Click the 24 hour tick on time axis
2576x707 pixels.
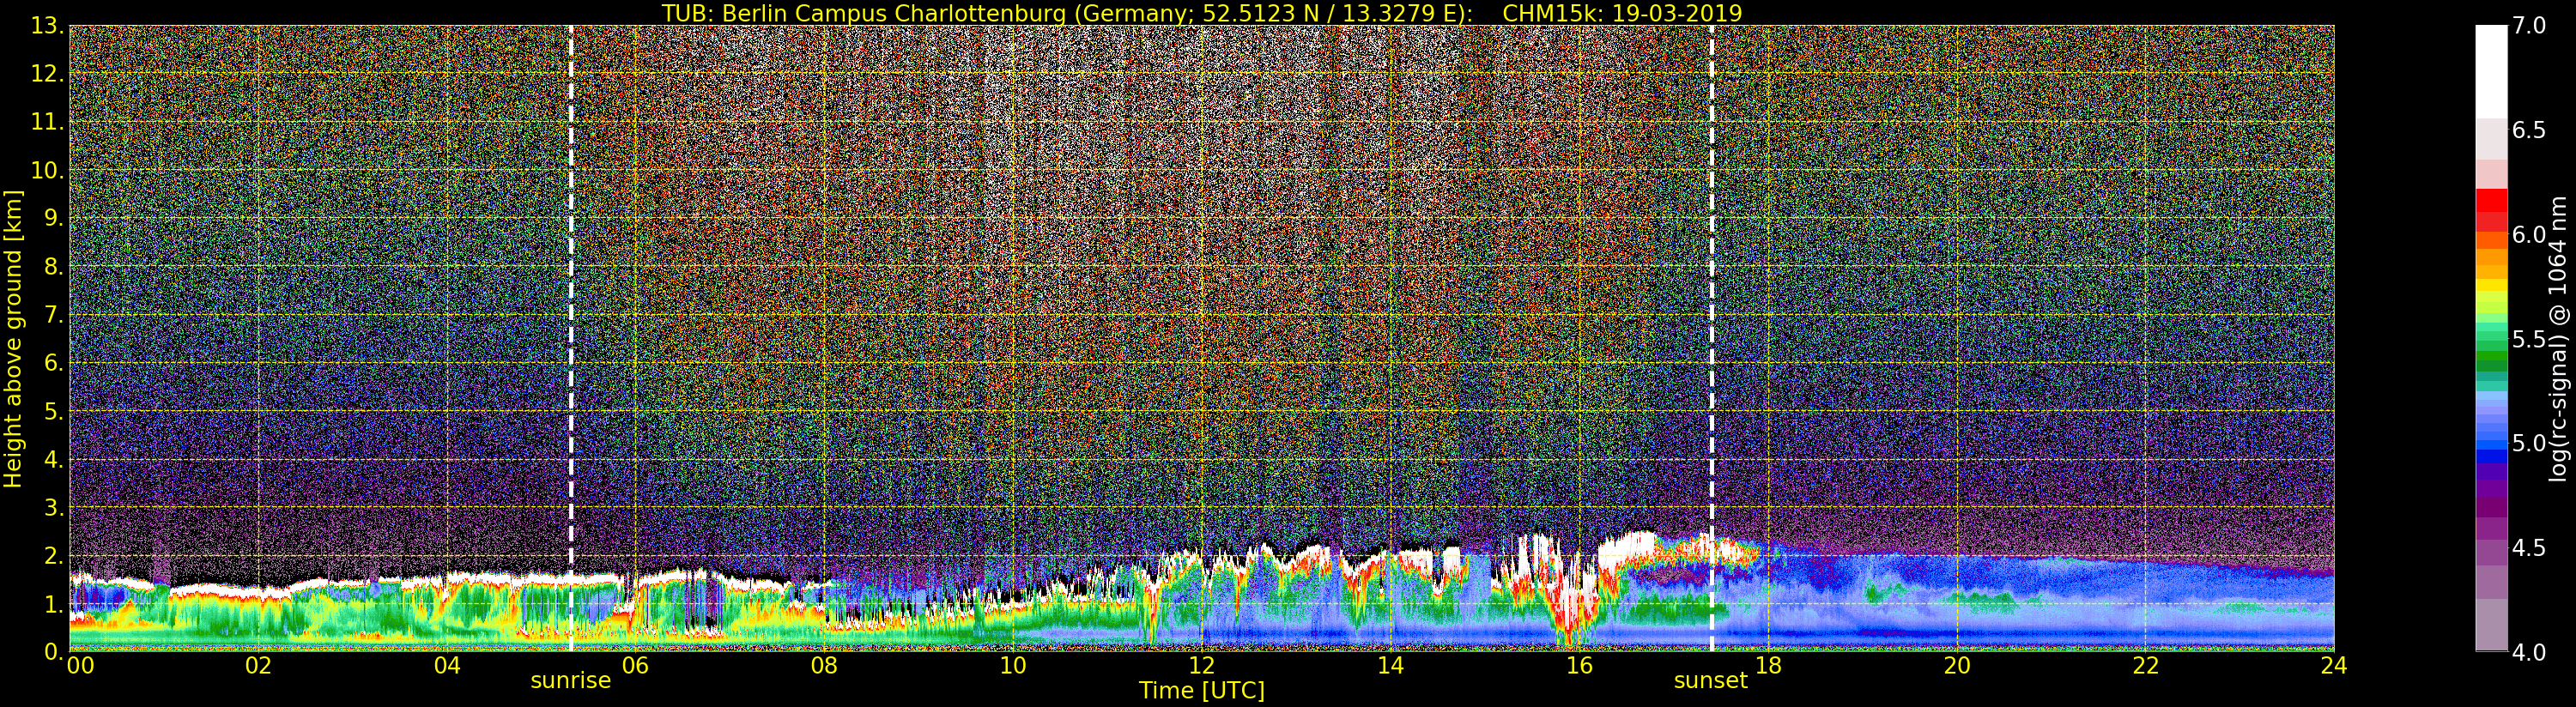[2333, 666]
